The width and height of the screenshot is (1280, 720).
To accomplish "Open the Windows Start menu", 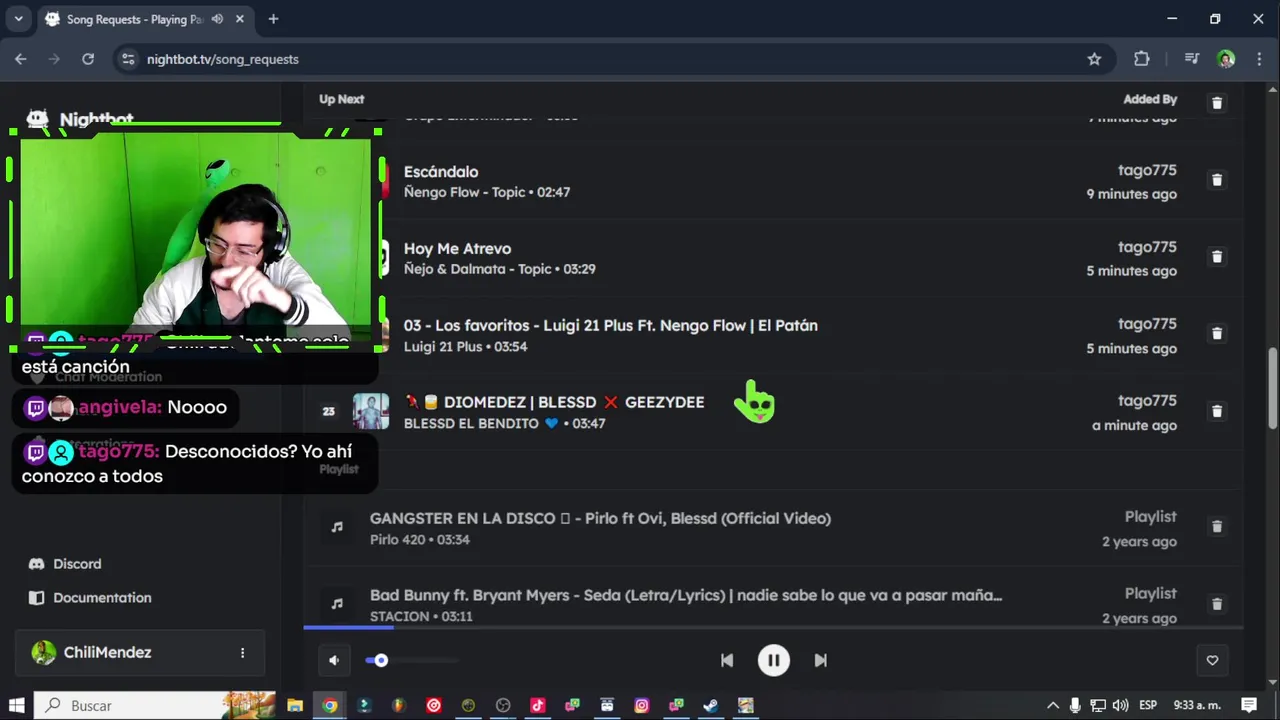I will click(17, 705).
